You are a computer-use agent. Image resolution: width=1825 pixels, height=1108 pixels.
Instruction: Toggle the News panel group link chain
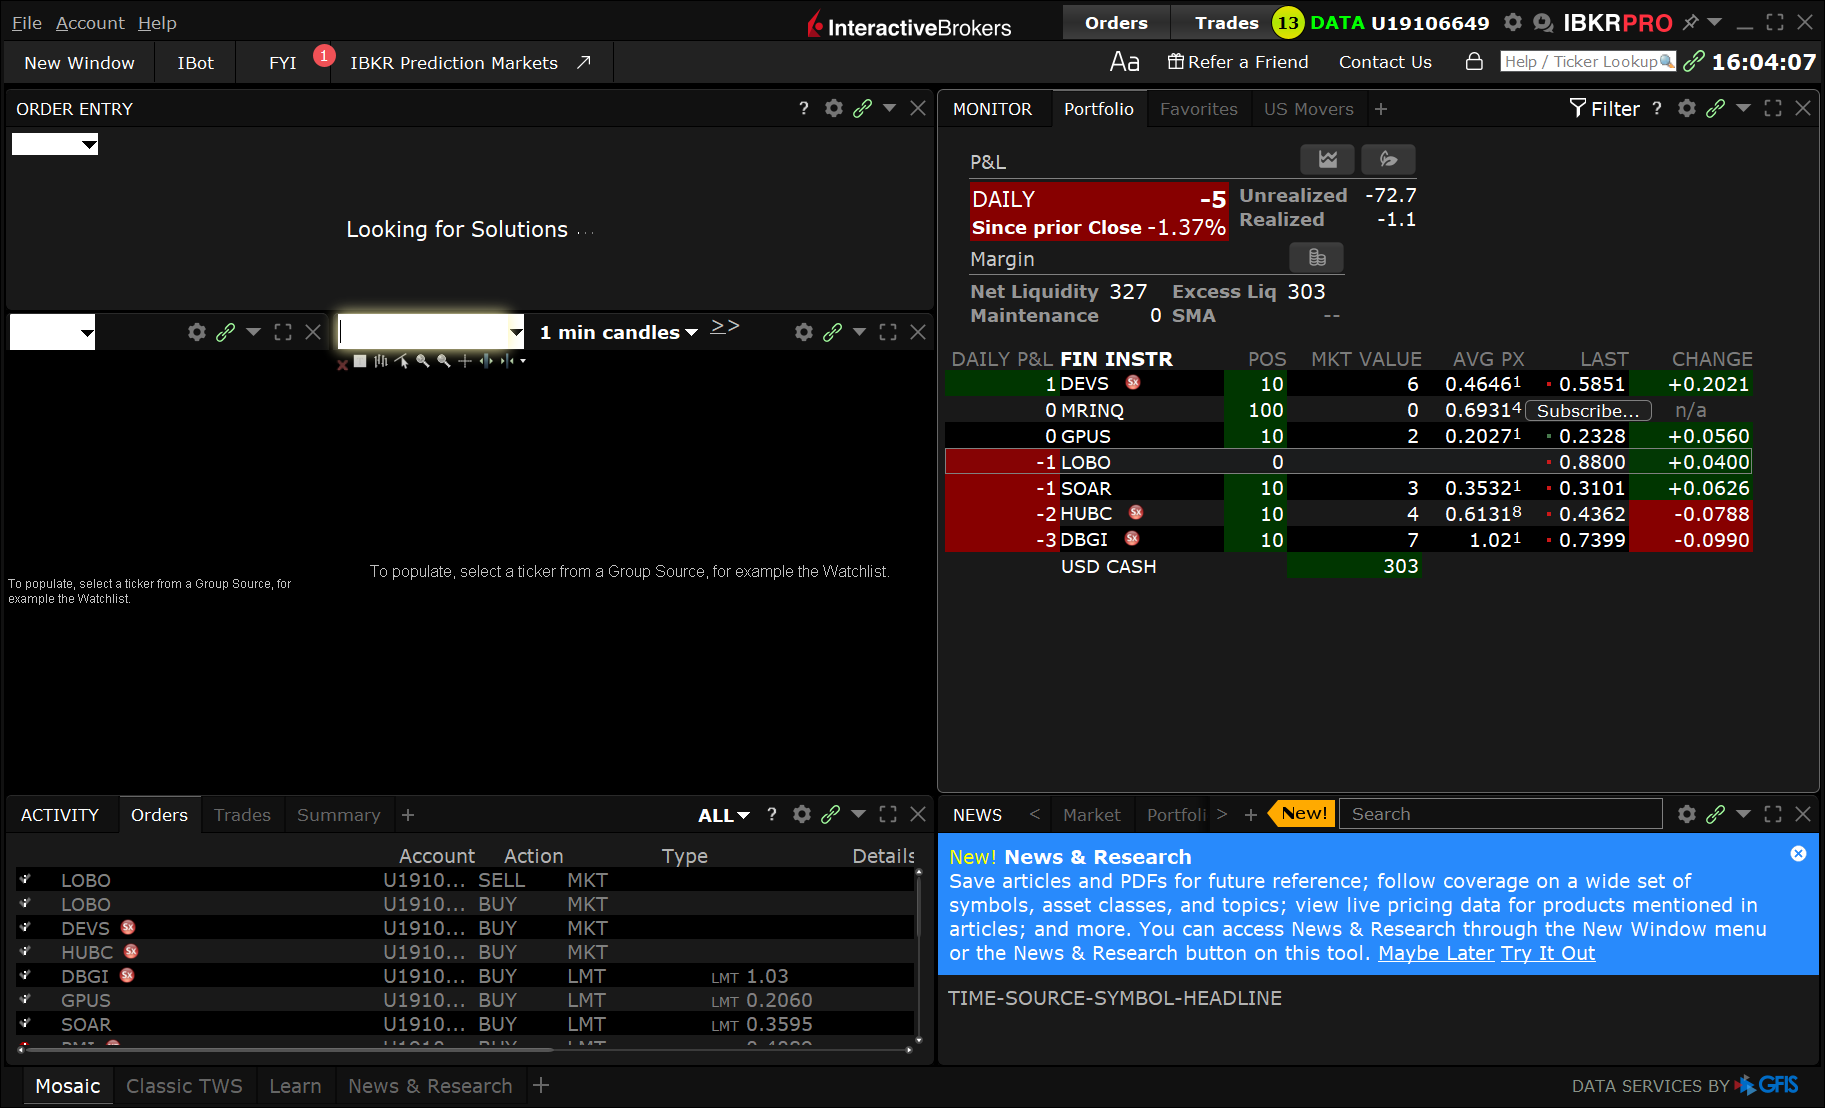(x=1715, y=814)
